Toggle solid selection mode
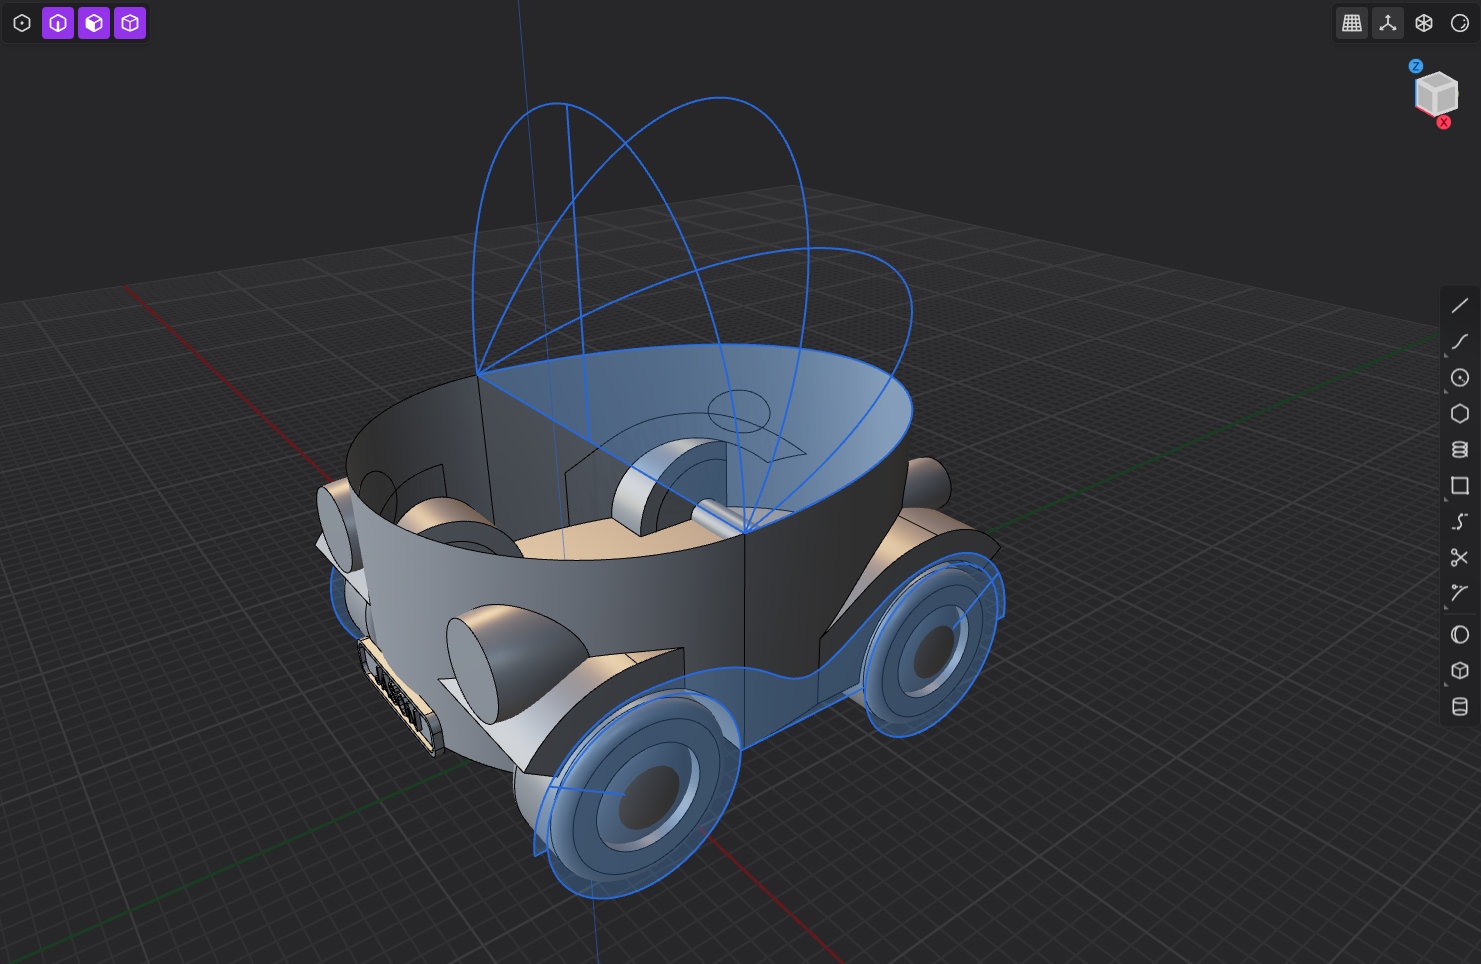 [130, 23]
